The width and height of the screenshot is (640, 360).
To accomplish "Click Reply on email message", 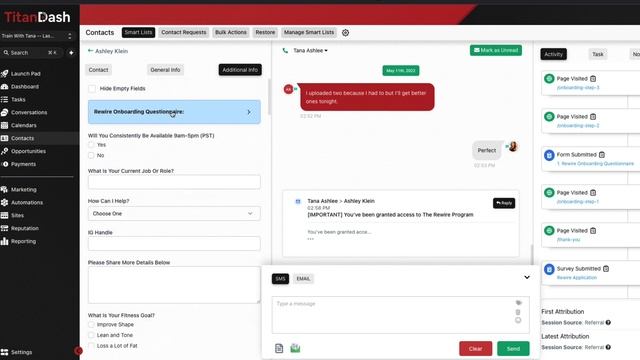I will tap(504, 203).
